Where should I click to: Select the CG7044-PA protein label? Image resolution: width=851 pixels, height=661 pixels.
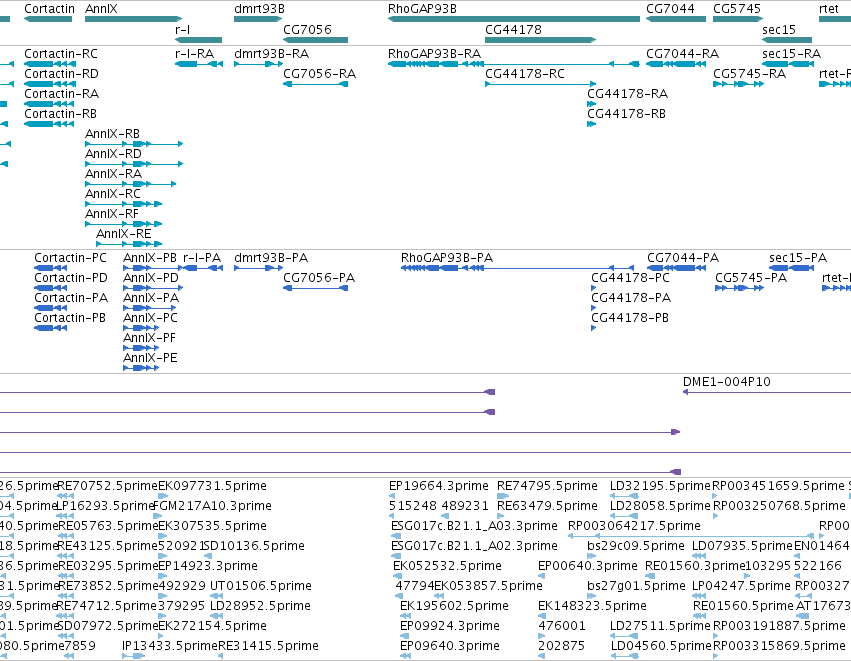point(683,258)
